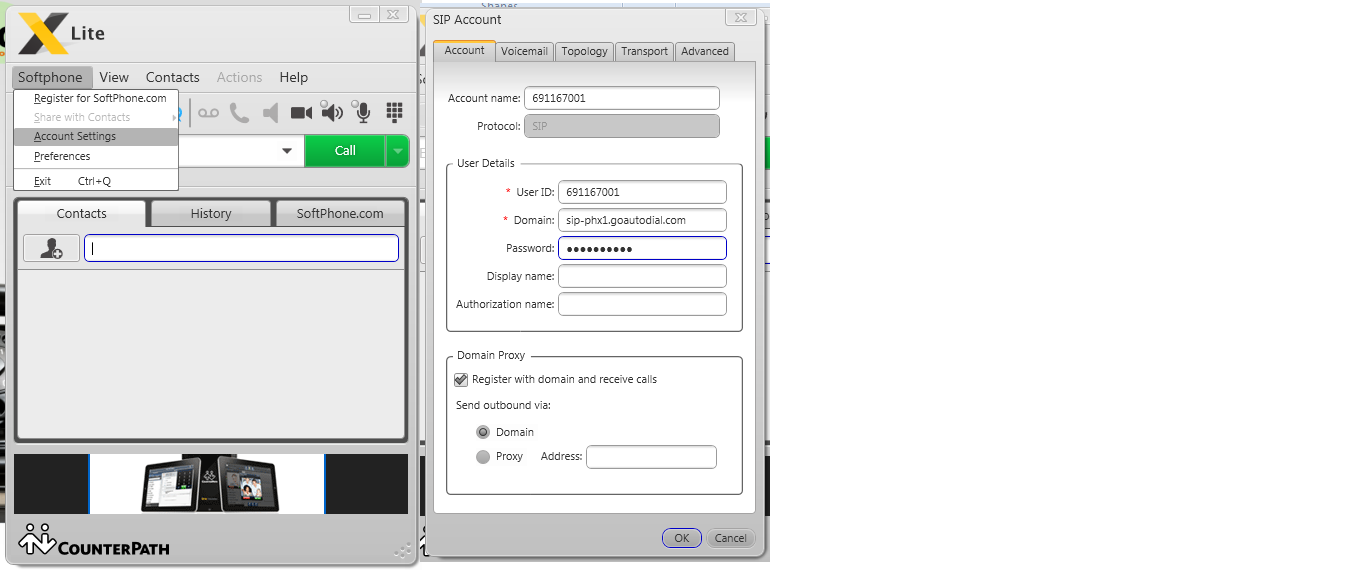Click the Authorization name field
Screen dimensions: 1360x570
click(642, 304)
